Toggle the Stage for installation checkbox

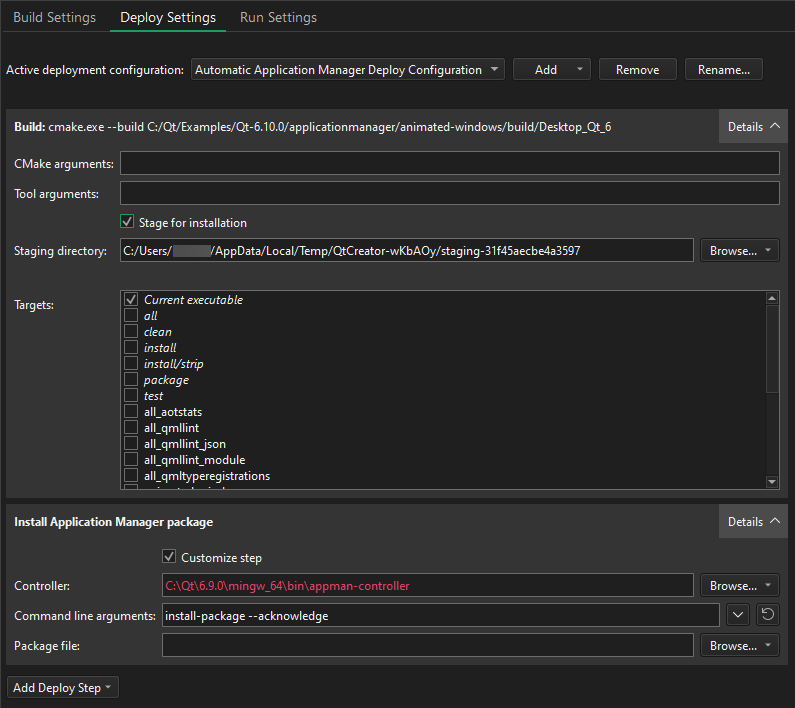tap(127, 222)
